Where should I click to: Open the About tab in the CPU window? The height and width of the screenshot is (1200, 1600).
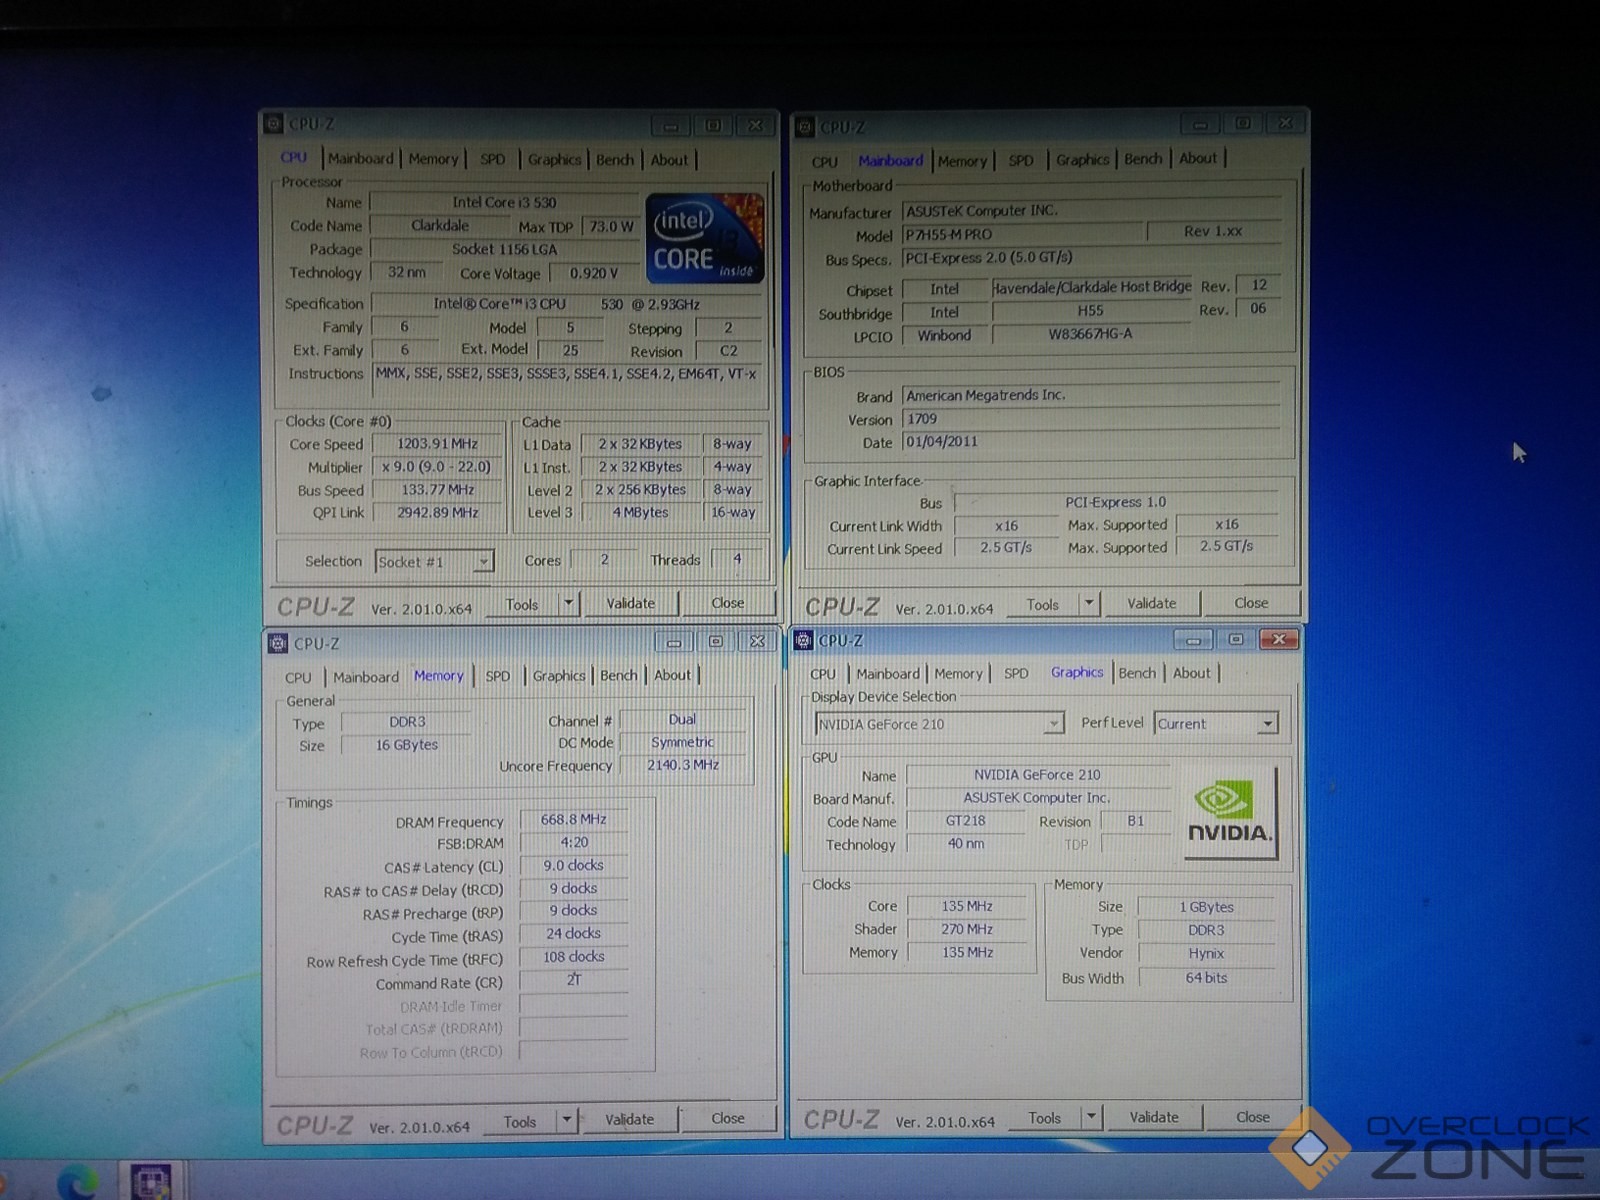[x=669, y=159]
